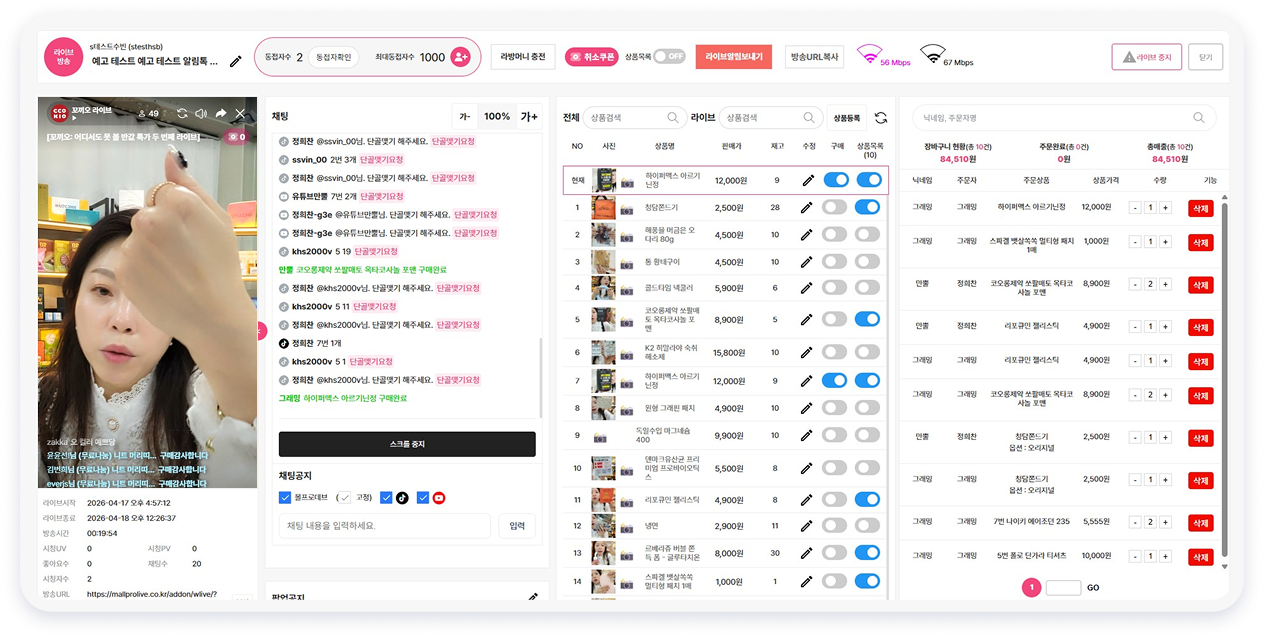Uncheck the 폴프로데브 checkbox under 채팅공지
1264x638 pixels.
285,498
